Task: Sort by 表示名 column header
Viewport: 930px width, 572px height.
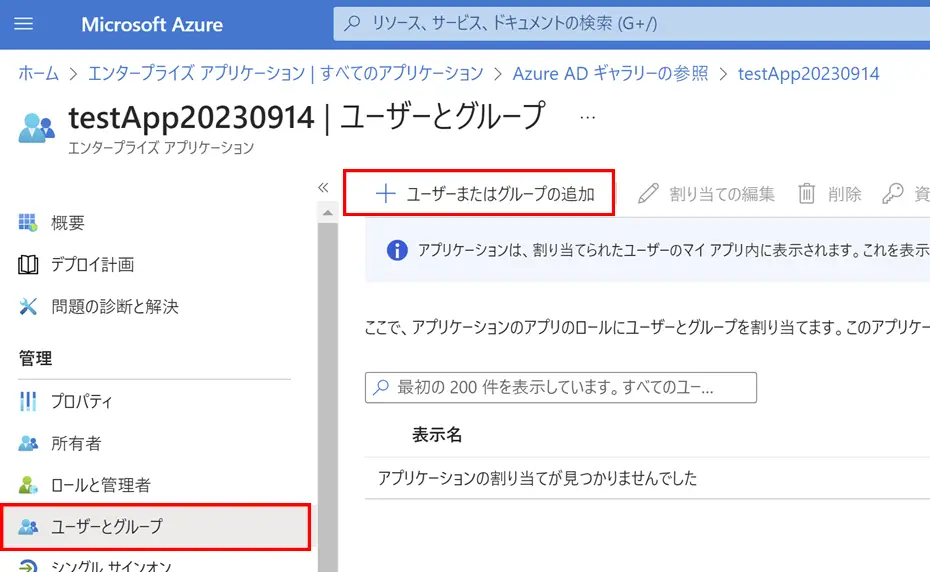Action: pyautogui.click(x=437, y=434)
